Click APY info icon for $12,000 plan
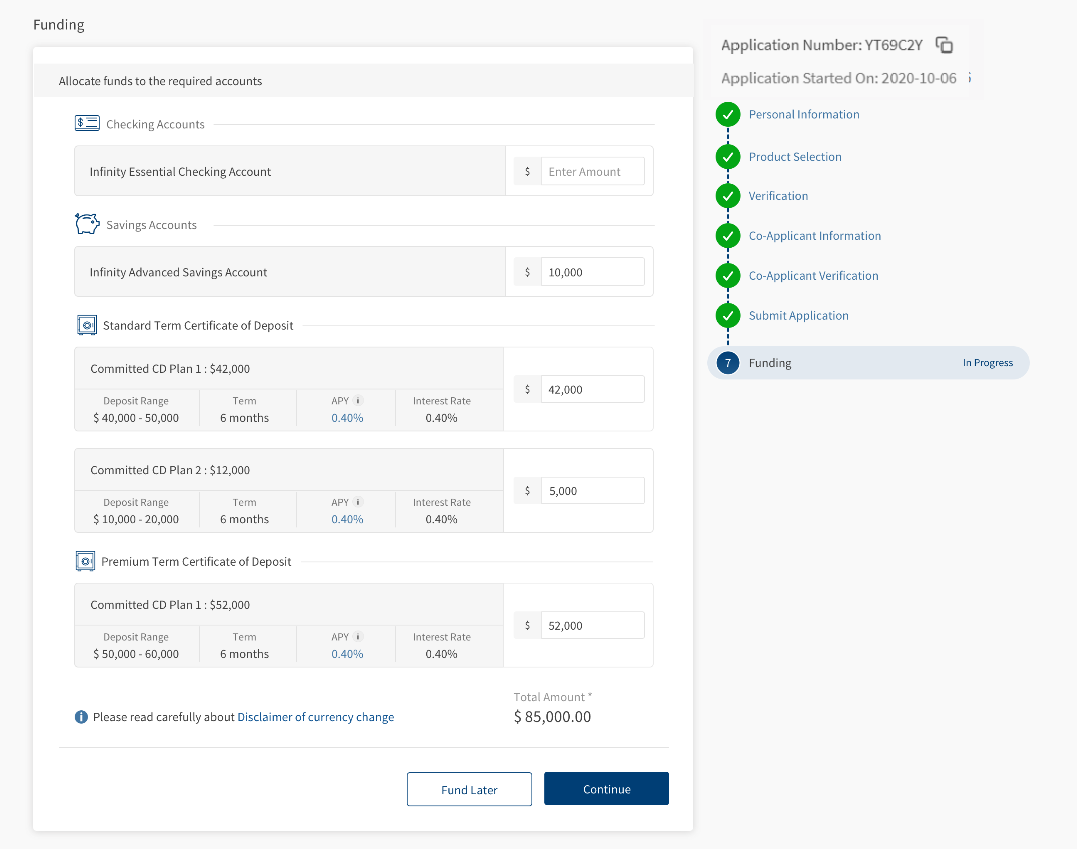1077x849 pixels. point(358,502)
